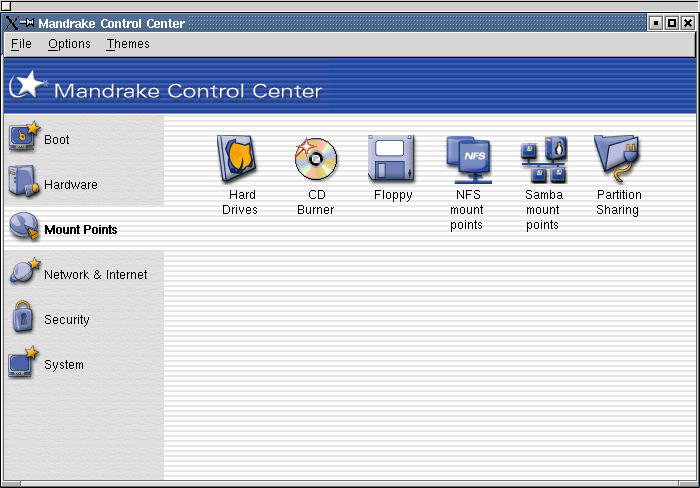Minimize the Mandrake Control Center window
This screenshot has width=700, height=488.
656,23
